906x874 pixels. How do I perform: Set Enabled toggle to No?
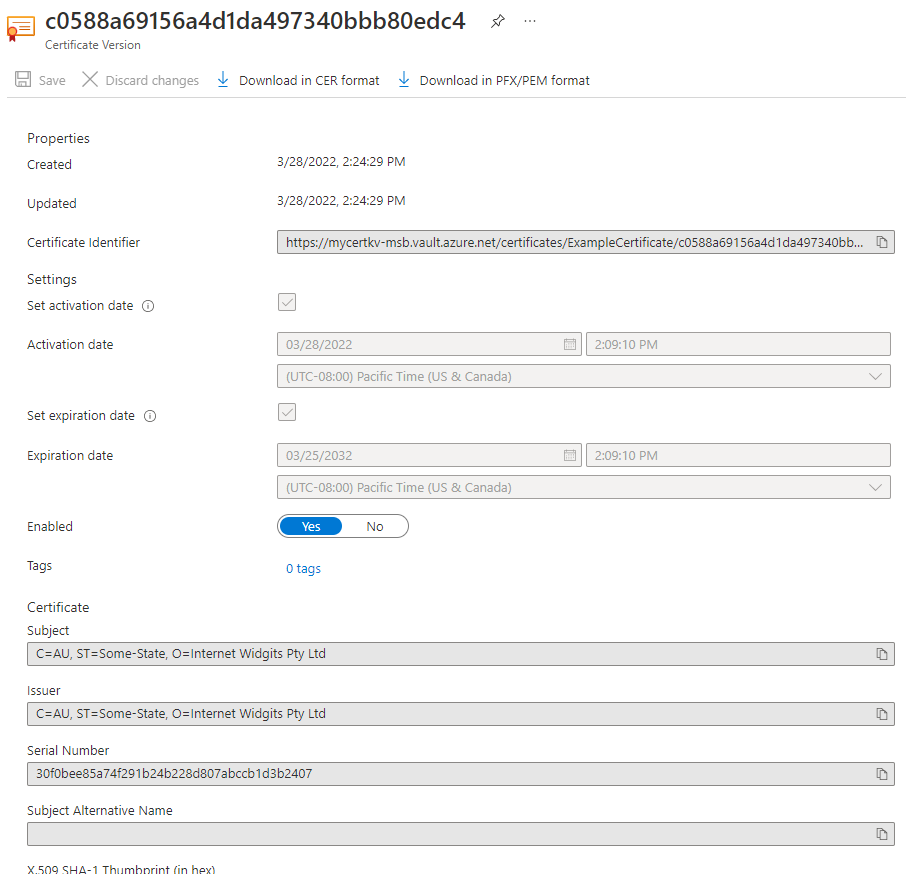click(374, 526)
